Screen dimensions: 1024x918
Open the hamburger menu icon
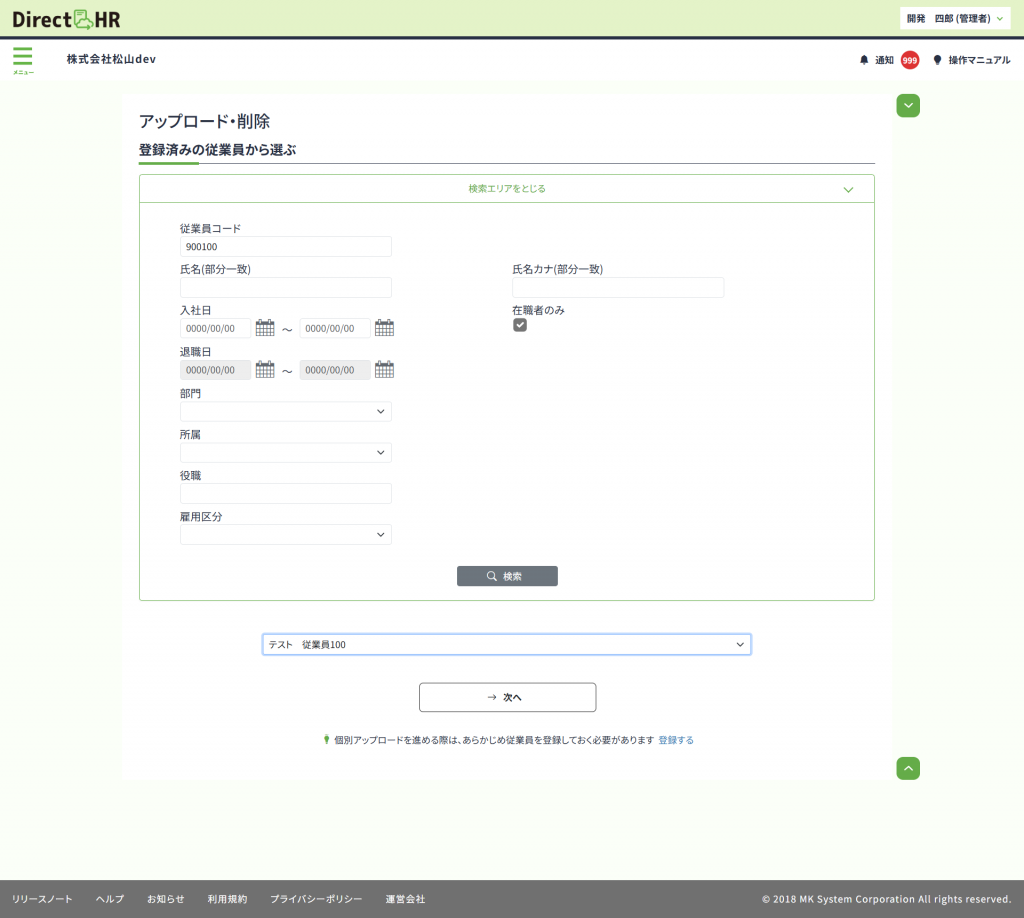point(22,58)
